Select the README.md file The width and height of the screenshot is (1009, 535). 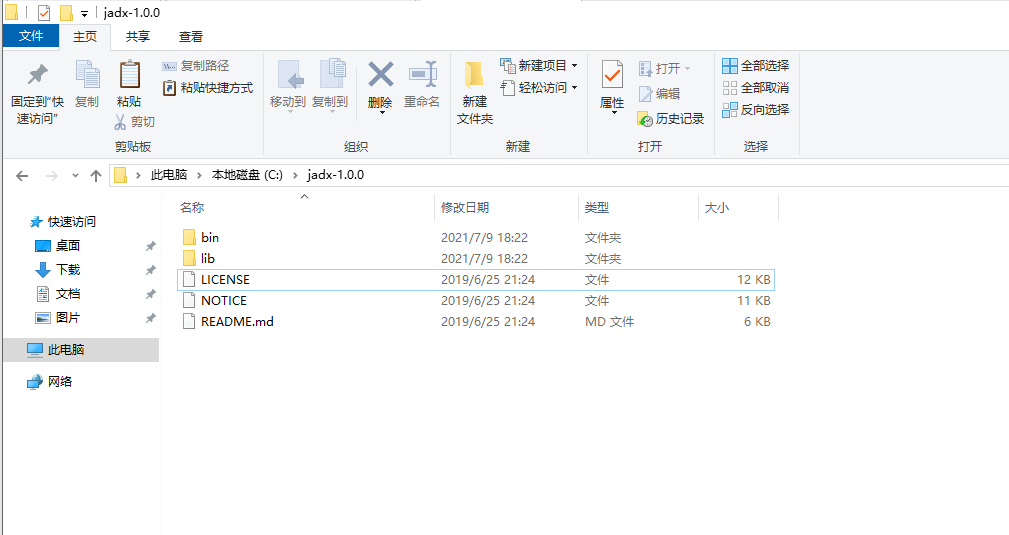[x=475, y=322]
